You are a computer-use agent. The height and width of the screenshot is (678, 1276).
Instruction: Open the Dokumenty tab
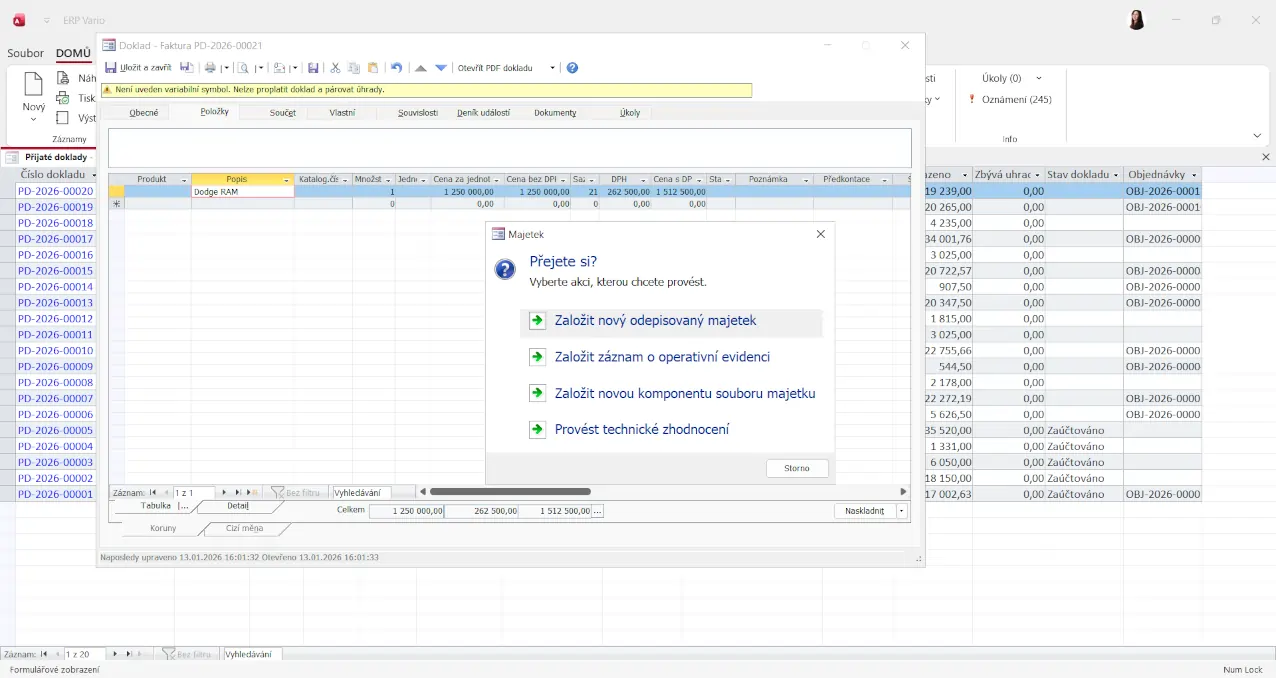point(555,113)
